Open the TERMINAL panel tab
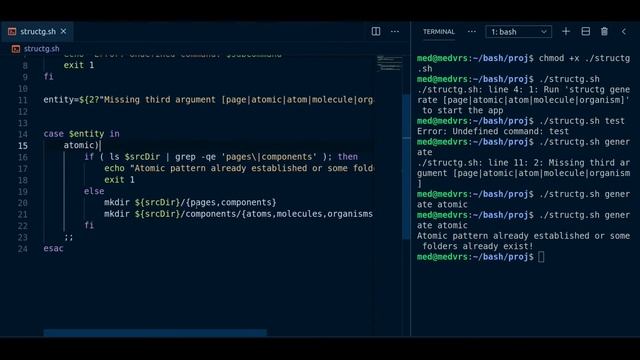The height and width of the screenshot is (360, 640). point(439,32)
